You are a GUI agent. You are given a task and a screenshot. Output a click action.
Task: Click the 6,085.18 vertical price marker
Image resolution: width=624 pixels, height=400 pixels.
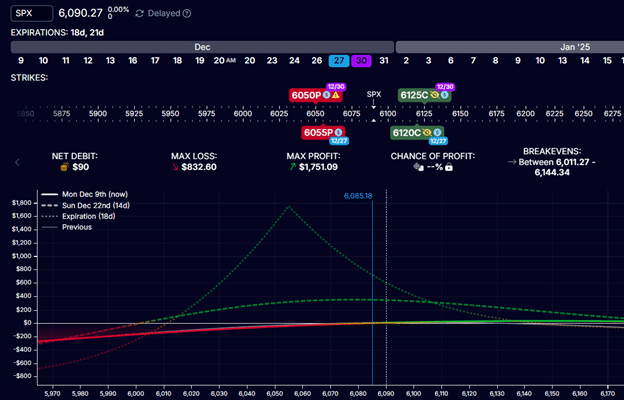tap(372, 196)
